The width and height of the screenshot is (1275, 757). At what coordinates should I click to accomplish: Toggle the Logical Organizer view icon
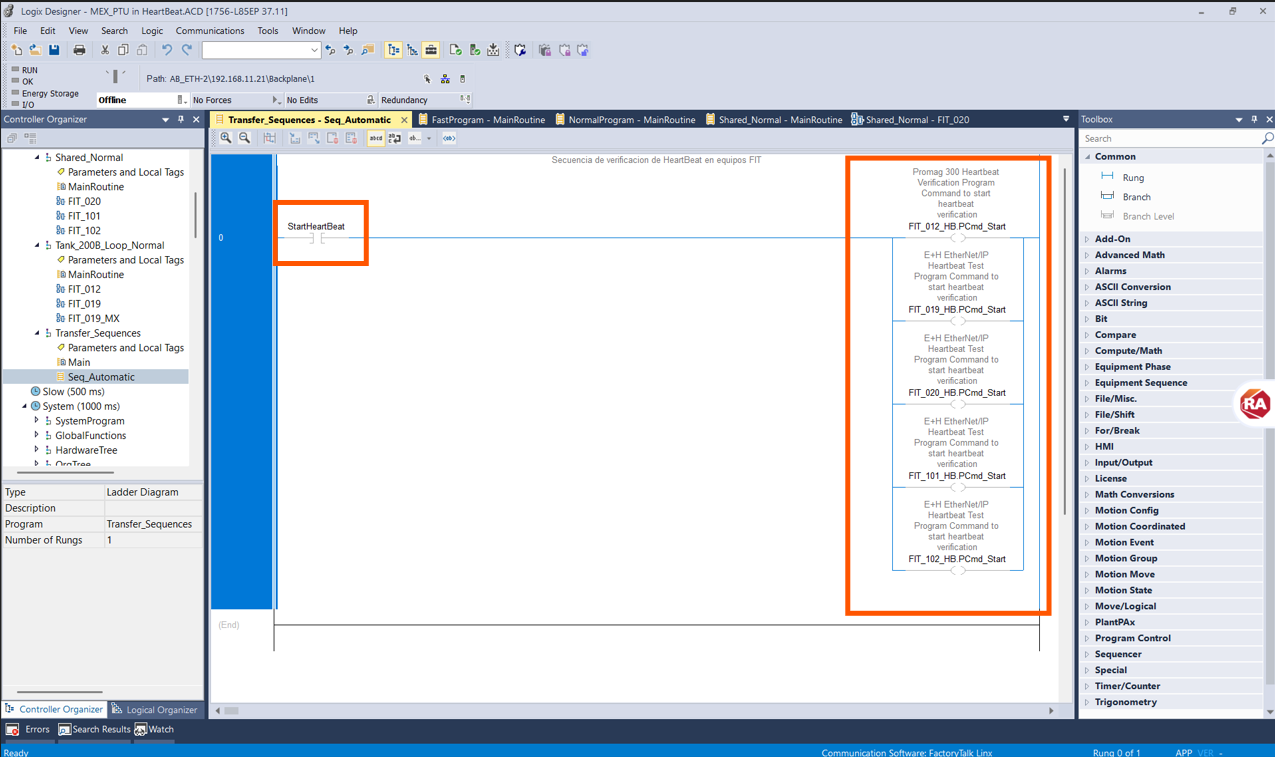[412, 50]
